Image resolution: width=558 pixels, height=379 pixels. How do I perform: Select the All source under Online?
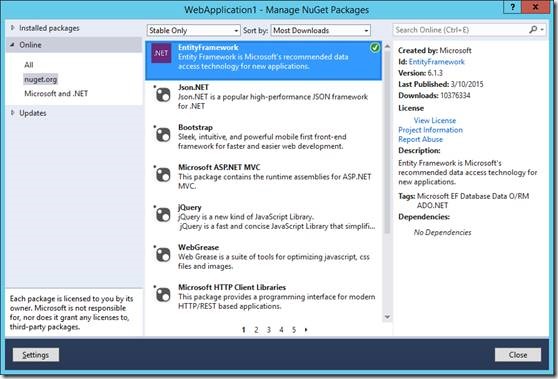[x=29, y=65]
